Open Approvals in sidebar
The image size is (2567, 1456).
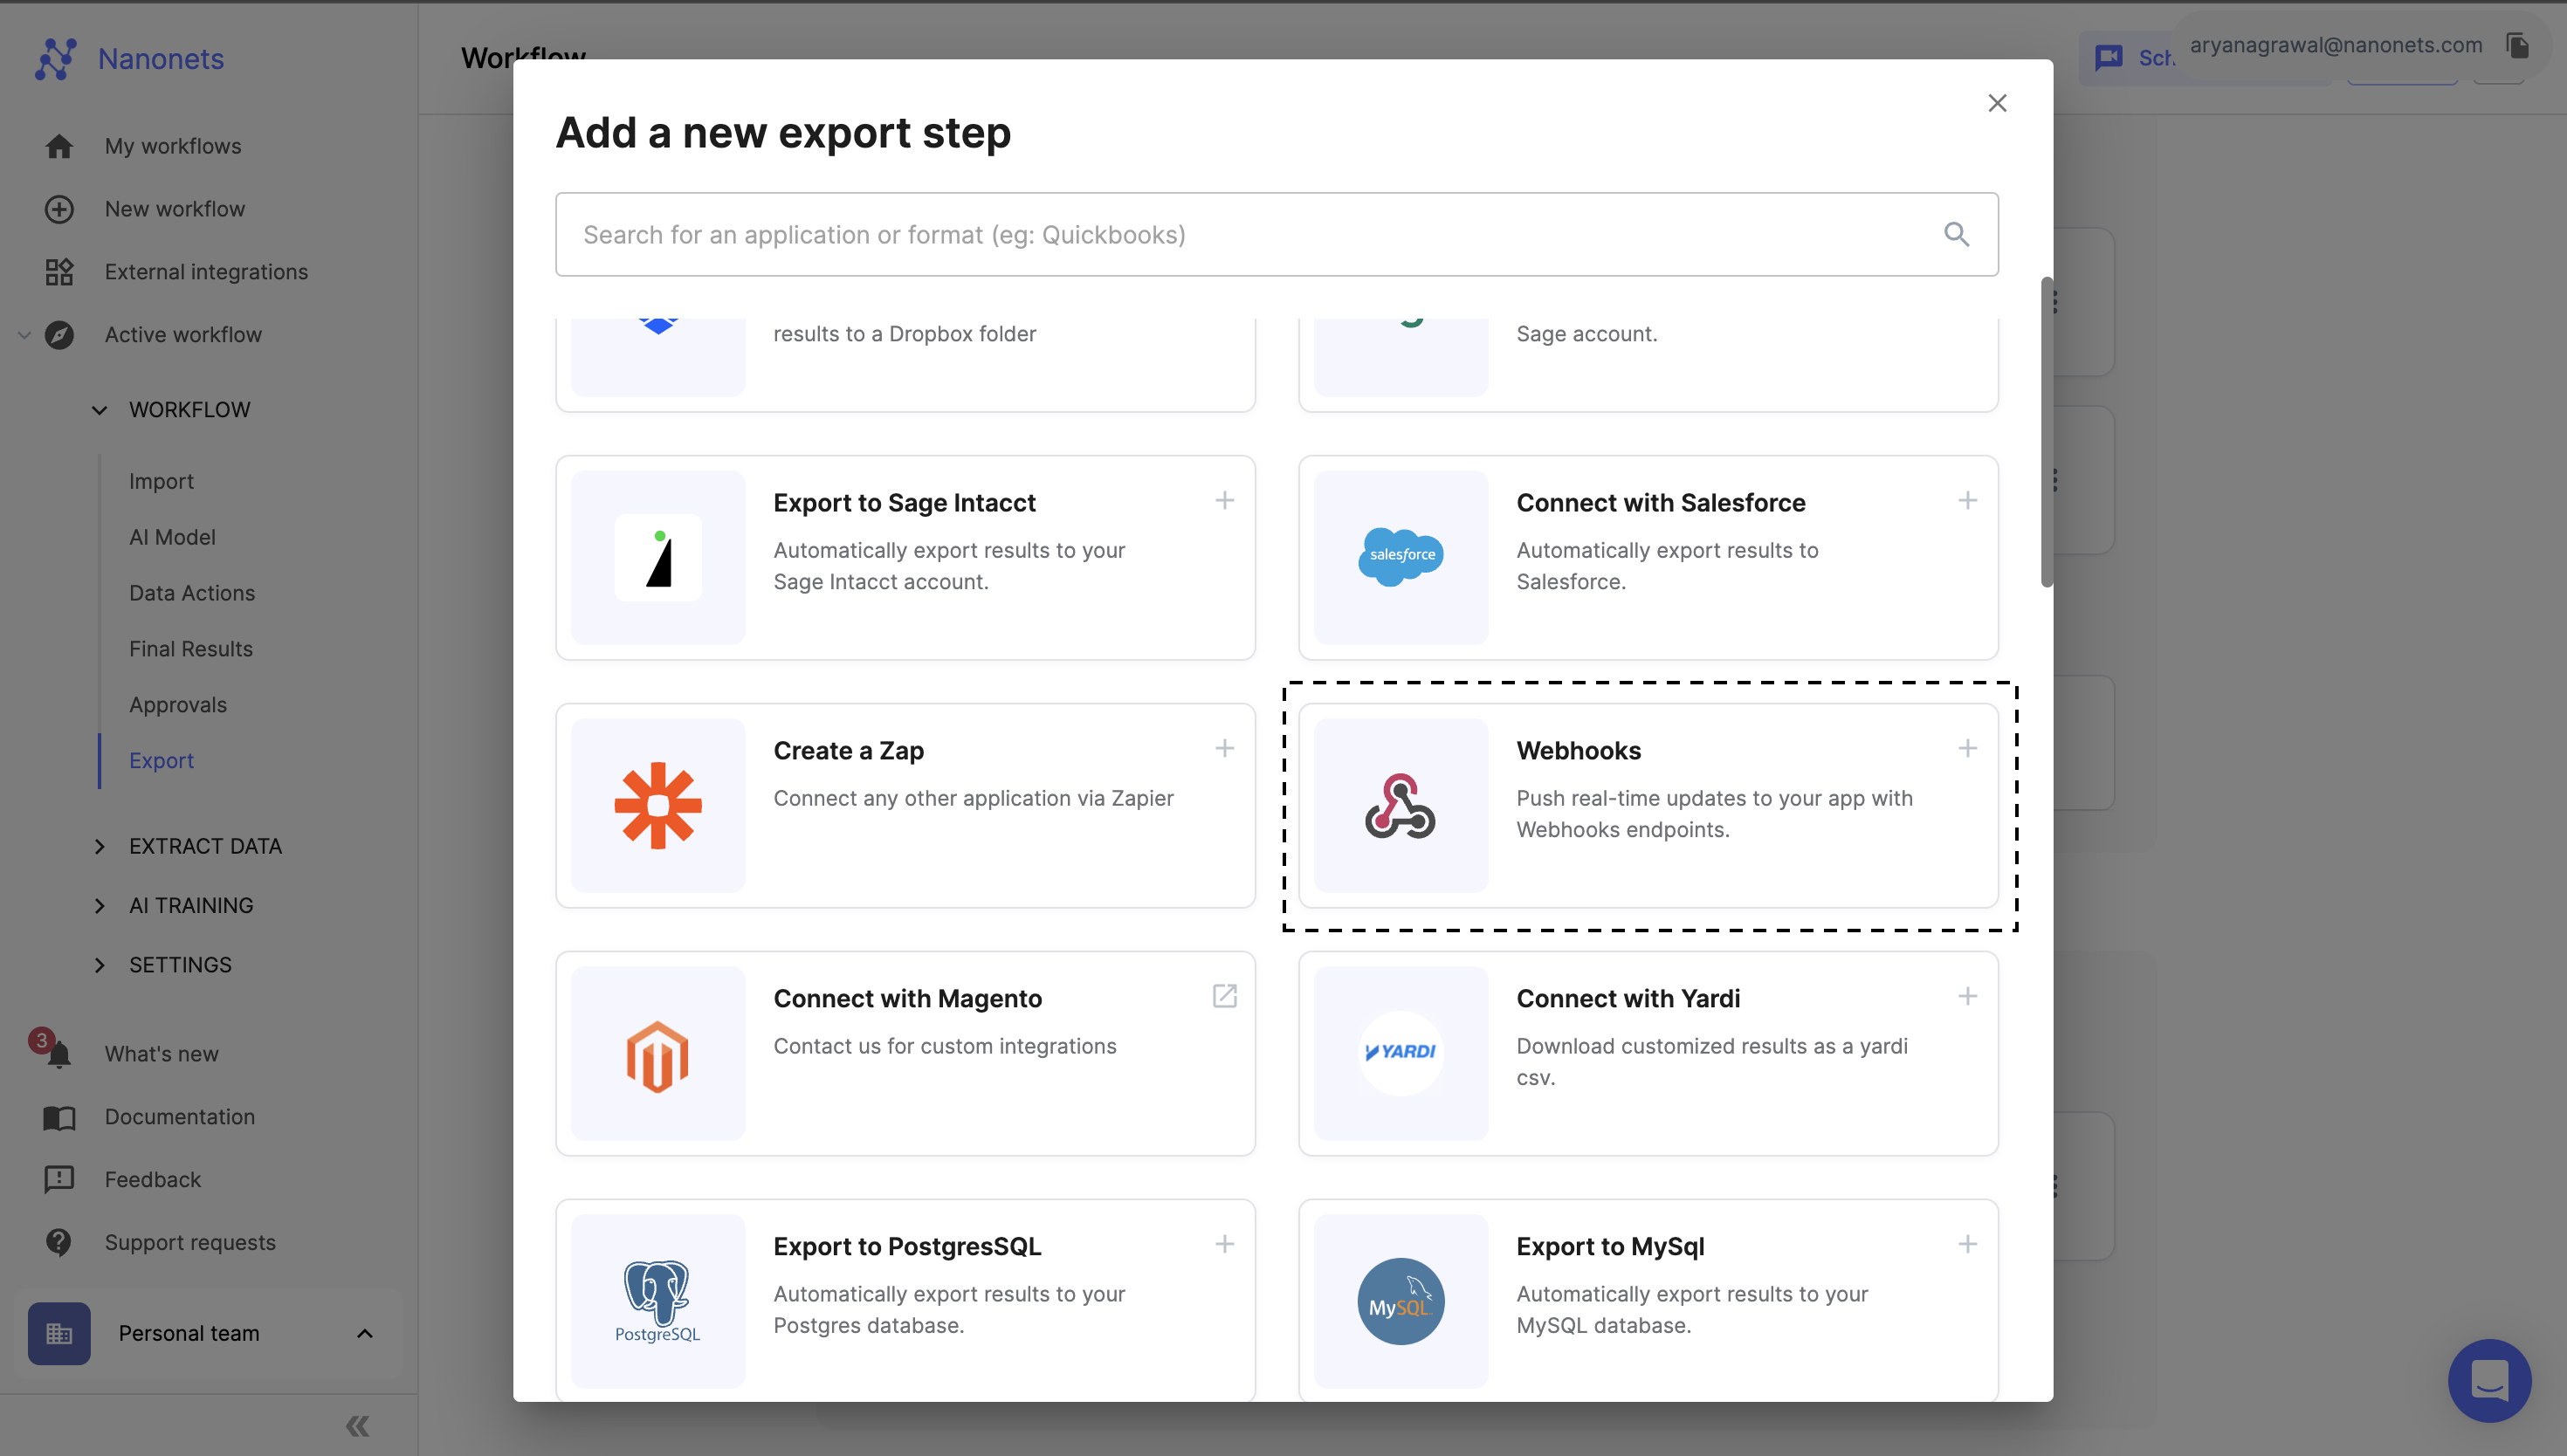(178, 705)
